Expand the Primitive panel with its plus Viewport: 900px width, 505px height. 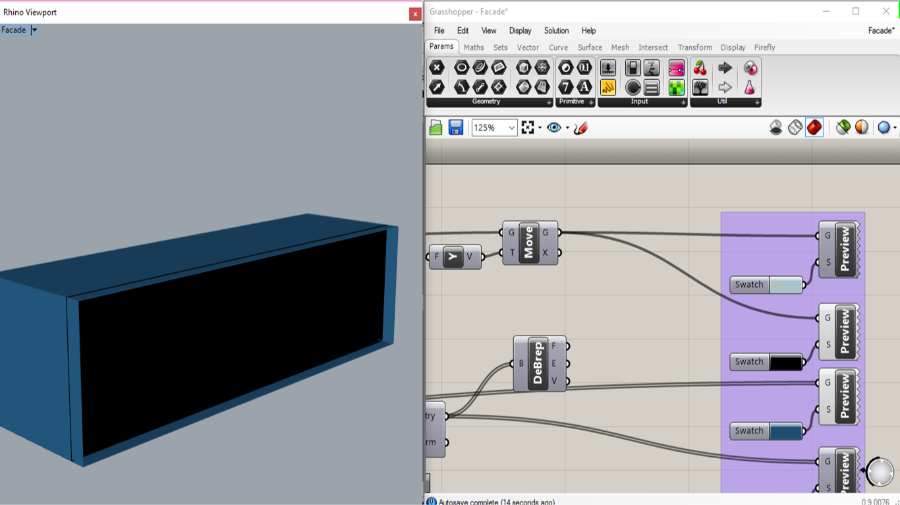coord(591,102)
